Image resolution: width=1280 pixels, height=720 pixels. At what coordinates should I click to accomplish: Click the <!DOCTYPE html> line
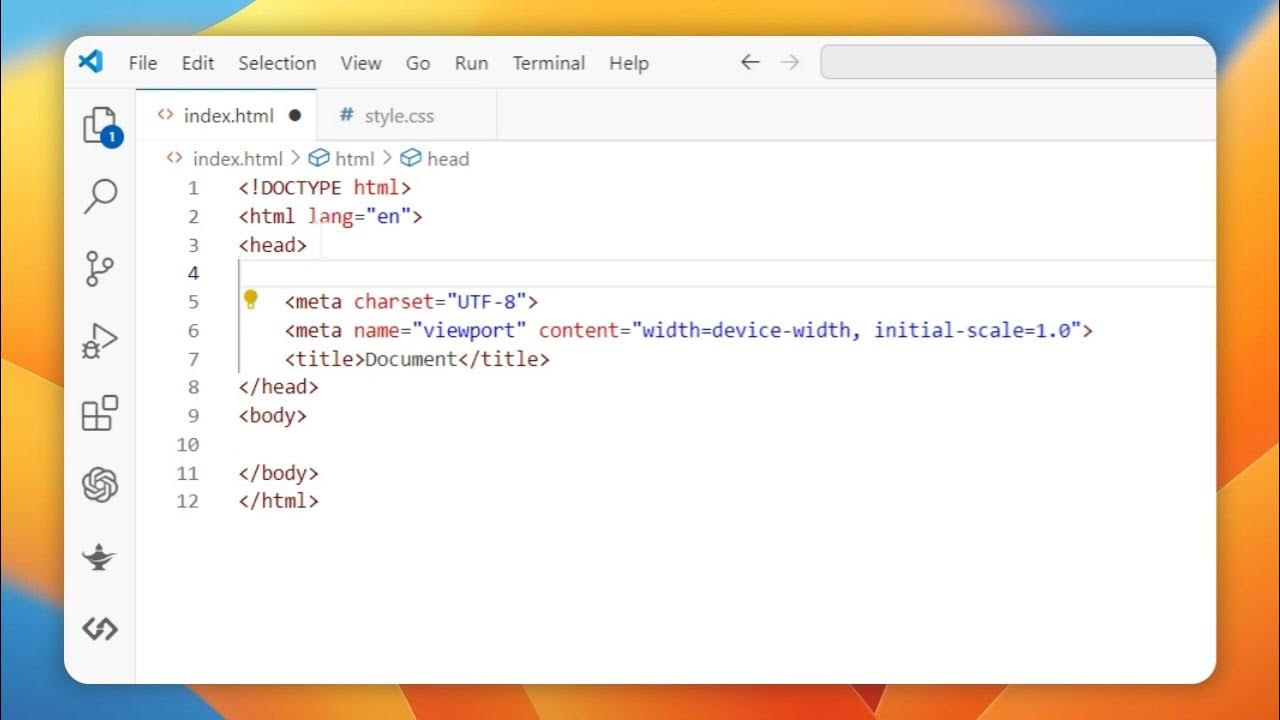[x=325, y=188]
